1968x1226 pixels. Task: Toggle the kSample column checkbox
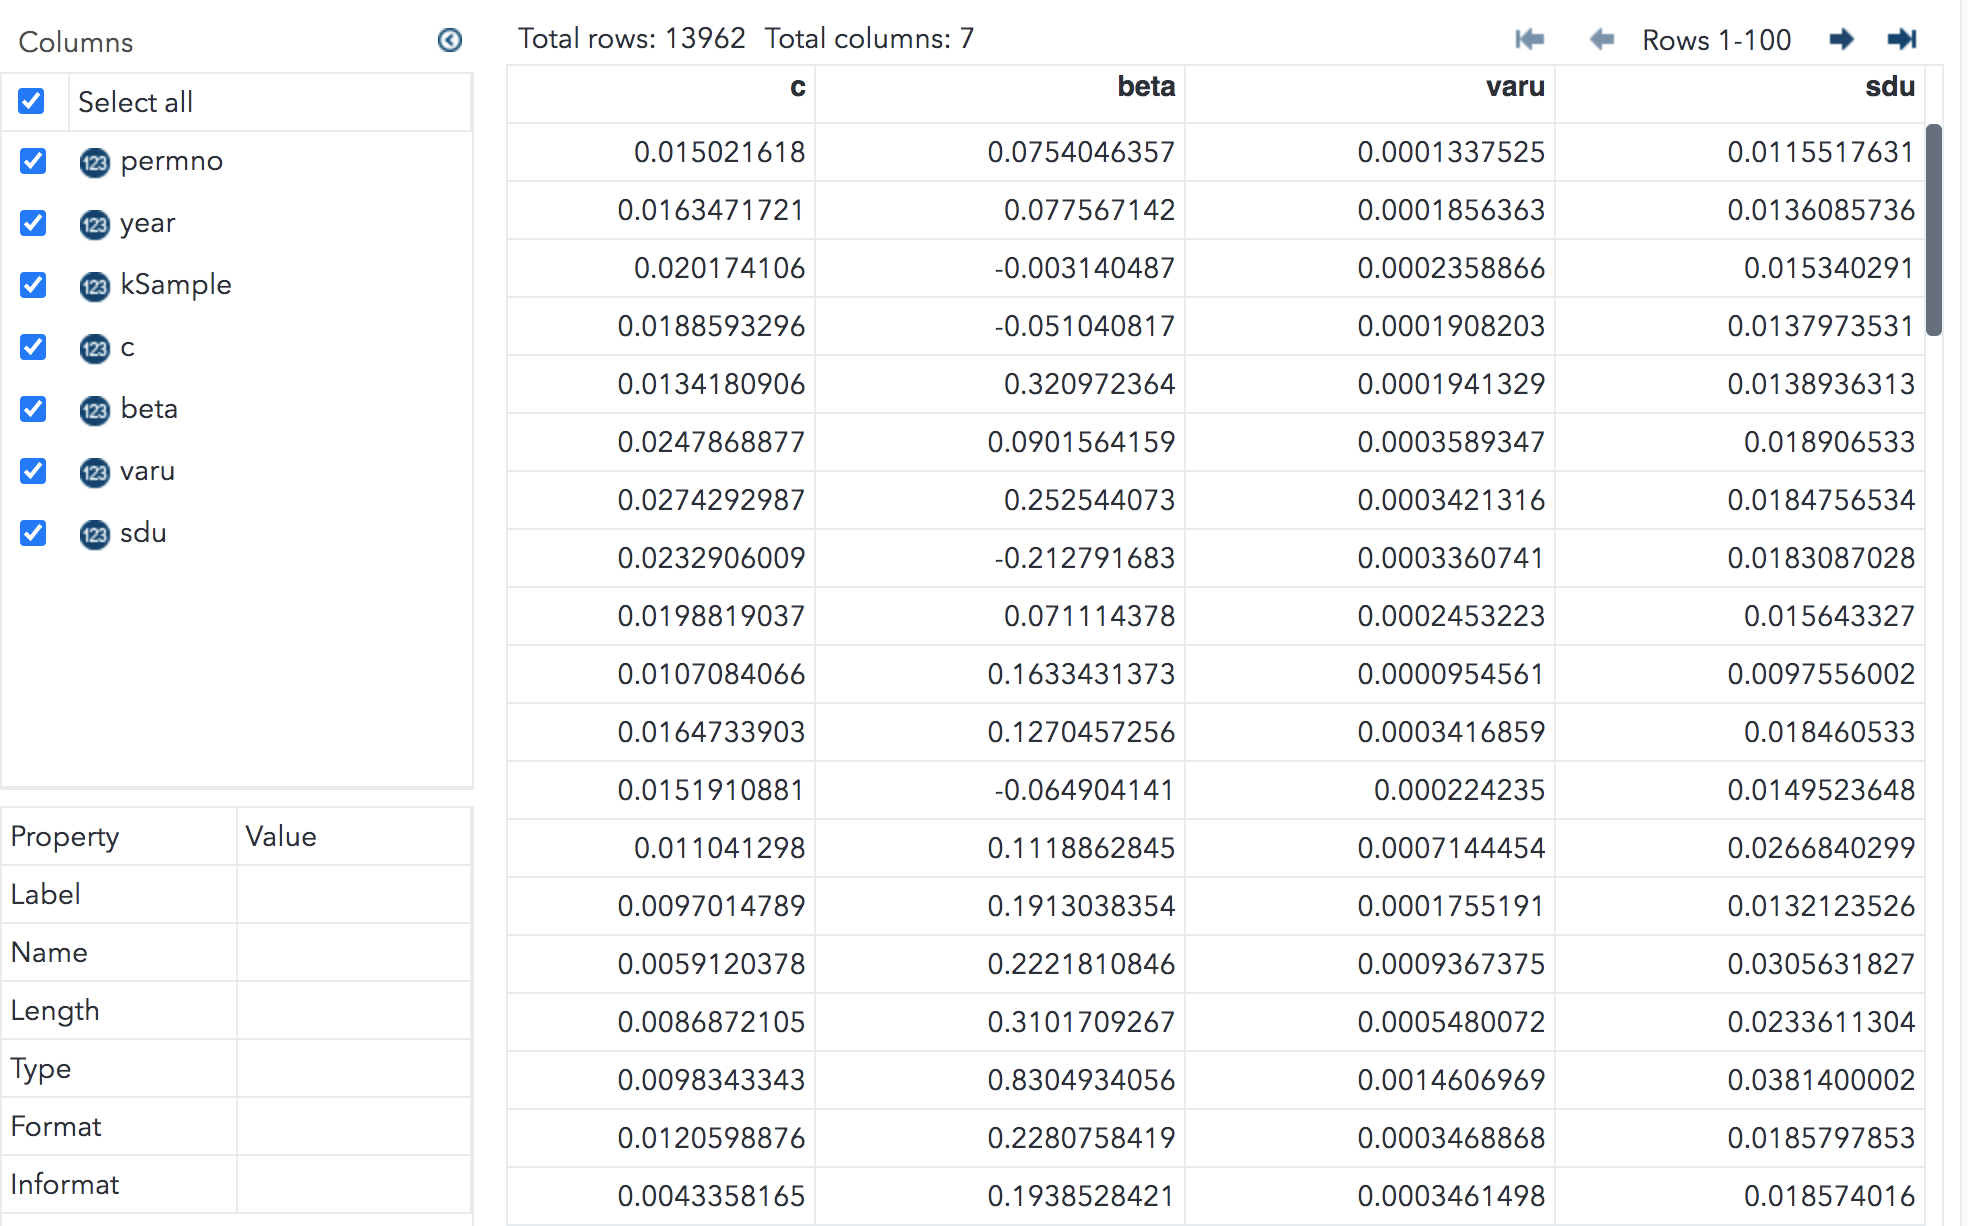click(33, 285)
